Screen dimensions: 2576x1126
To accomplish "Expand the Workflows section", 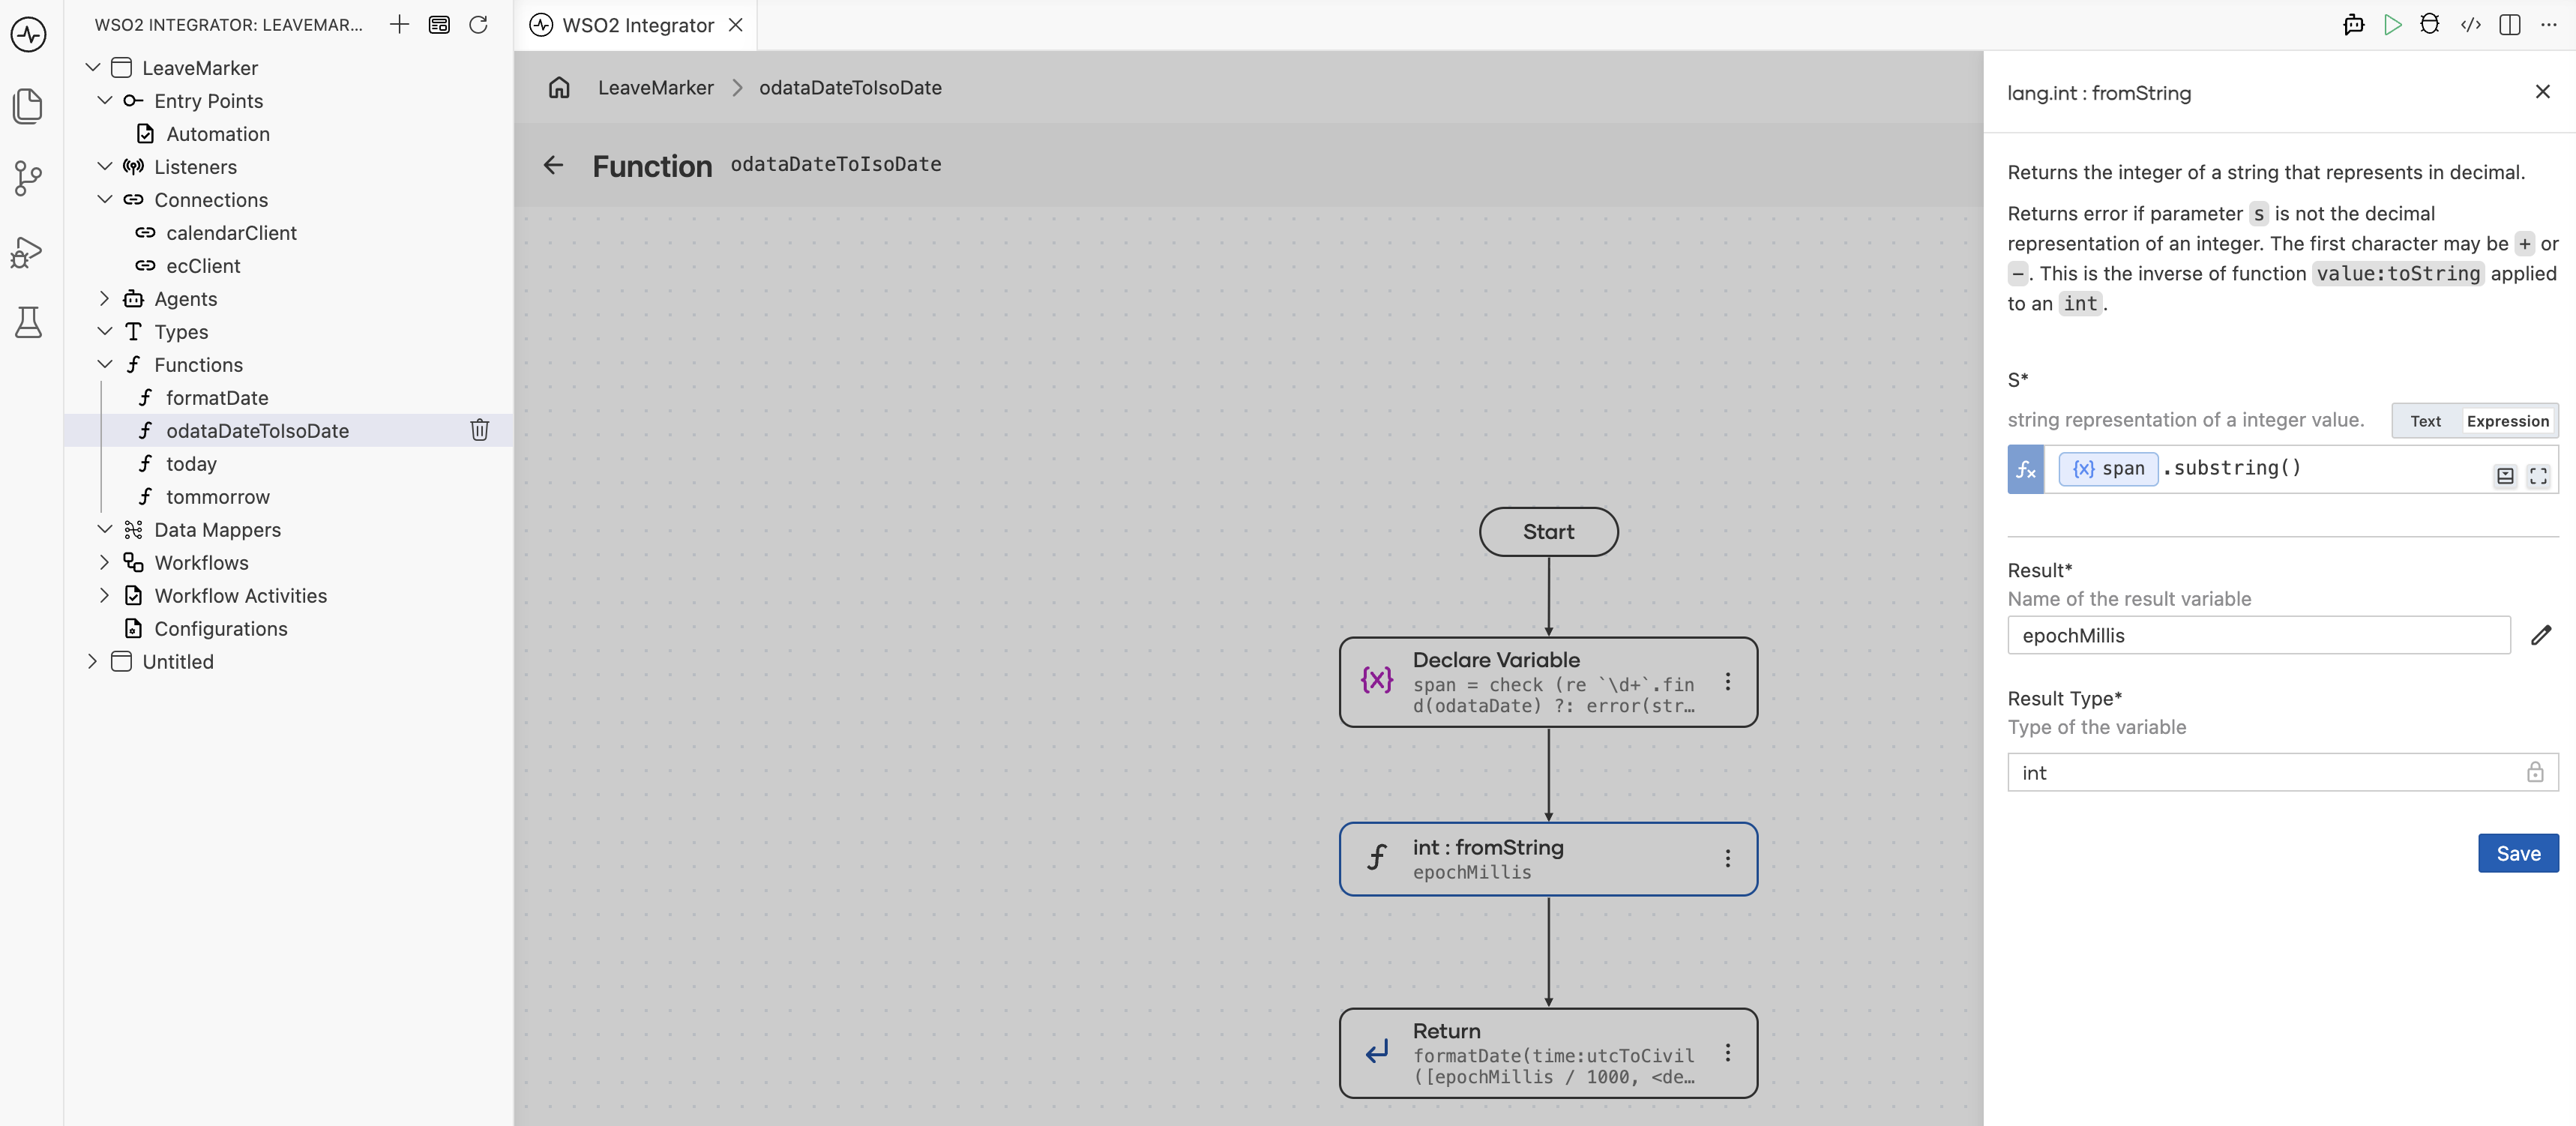I will (x=105, y=562).
